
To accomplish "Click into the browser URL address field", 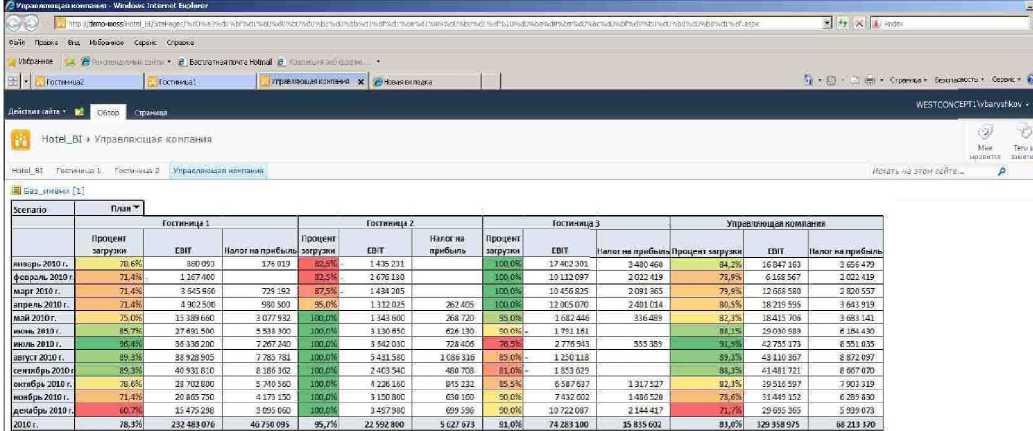I will pos(439,22).
